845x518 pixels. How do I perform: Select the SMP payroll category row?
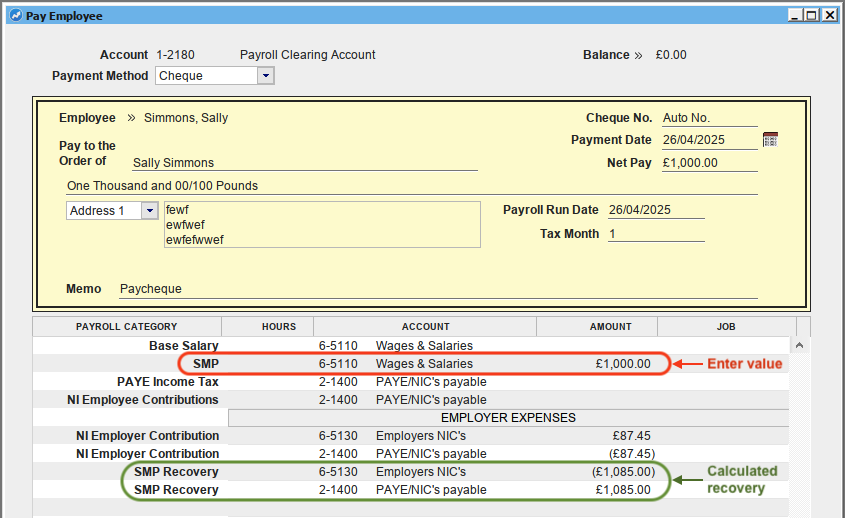pyautogui.click(x=411, y=364)
